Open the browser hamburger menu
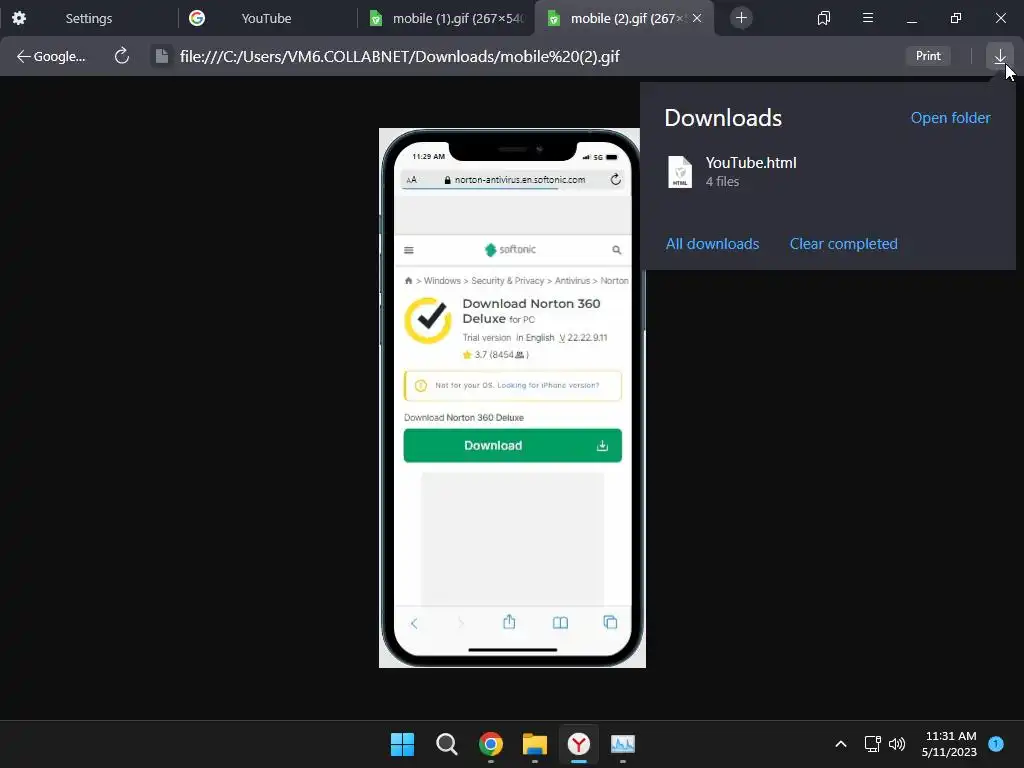1024x768 pixels. (867, 18)
